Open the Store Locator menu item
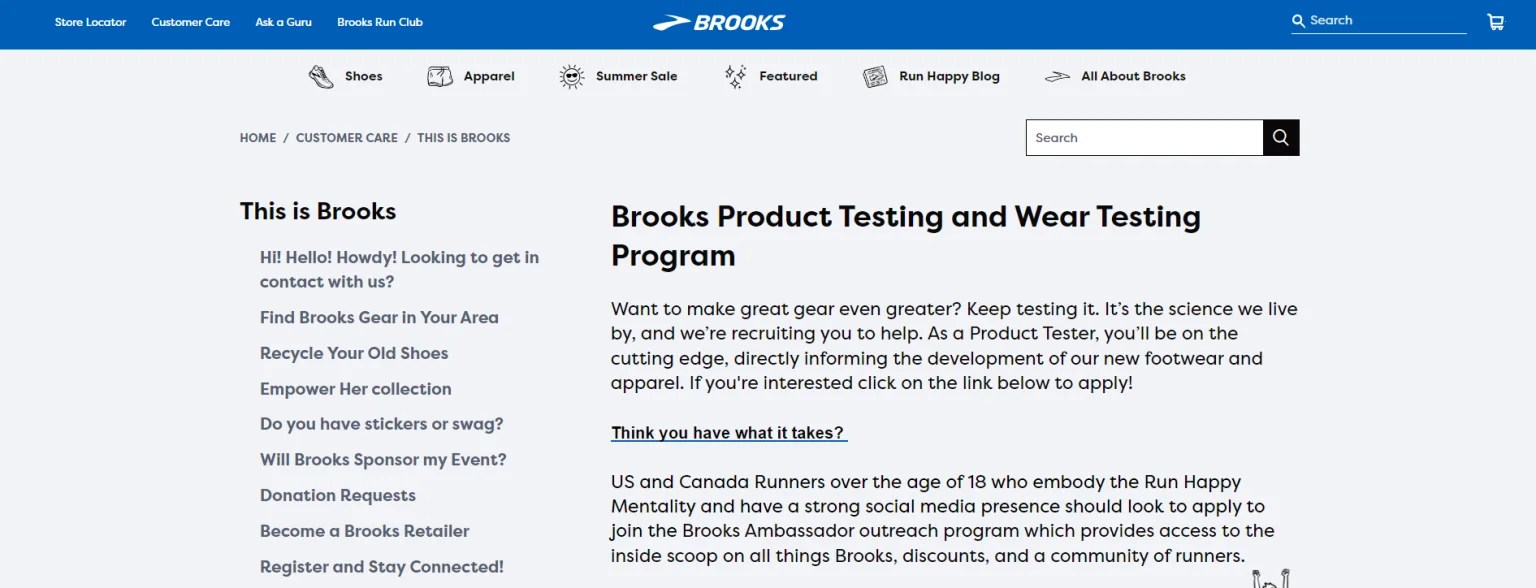The width and height of the screenshot is (1536, 588). pyautogui.click(x=90, y=21)
